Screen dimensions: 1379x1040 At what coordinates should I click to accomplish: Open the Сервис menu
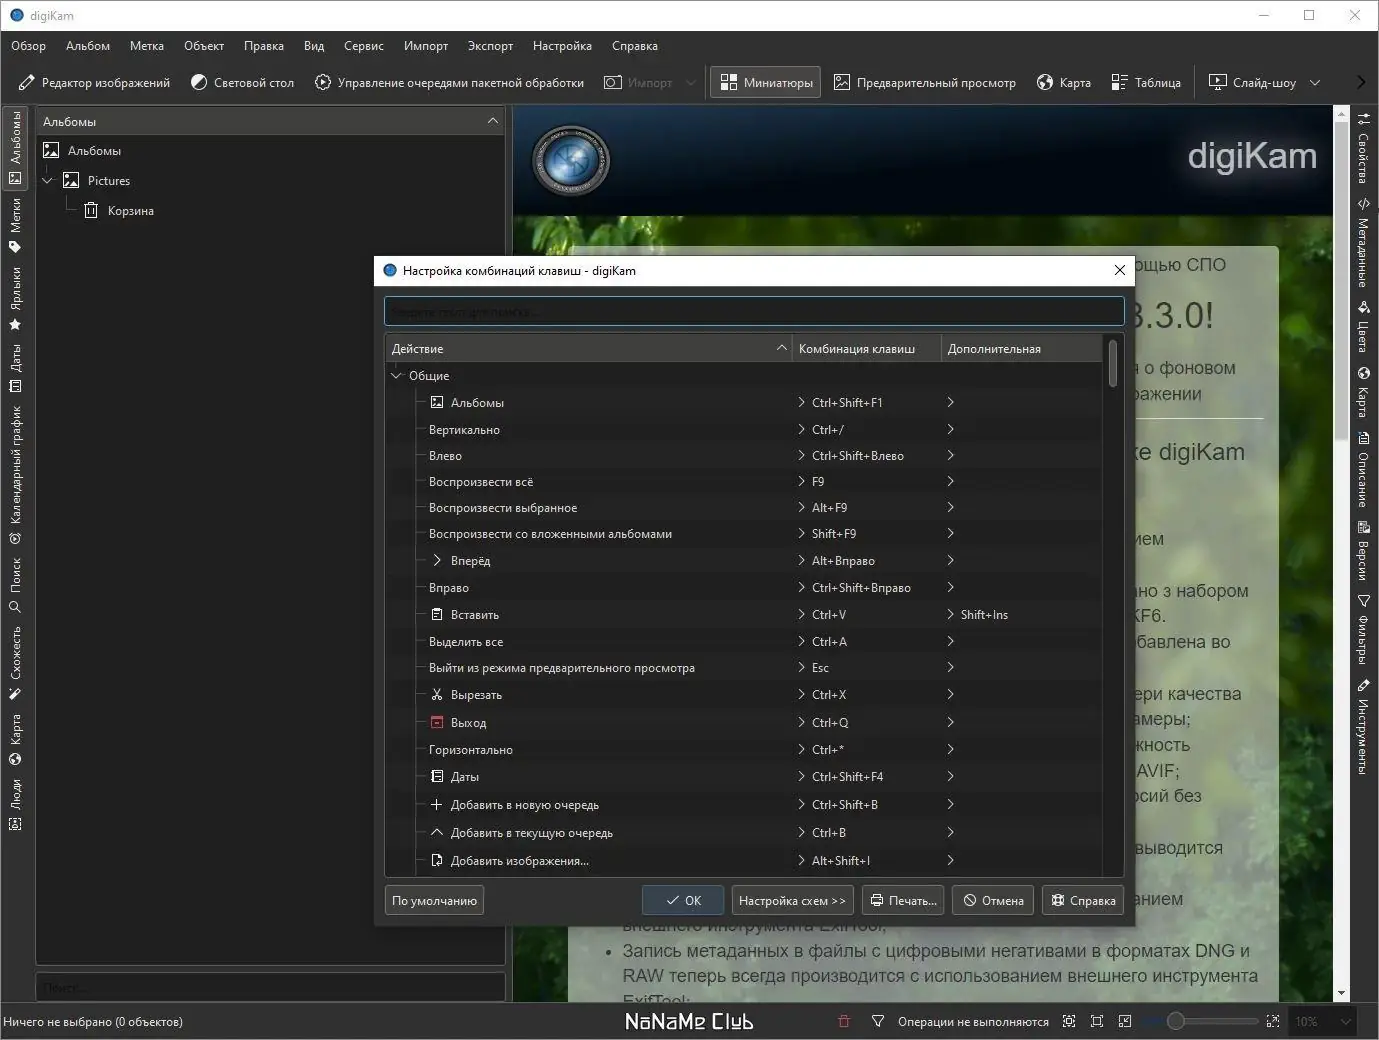(x=364, y=46)
